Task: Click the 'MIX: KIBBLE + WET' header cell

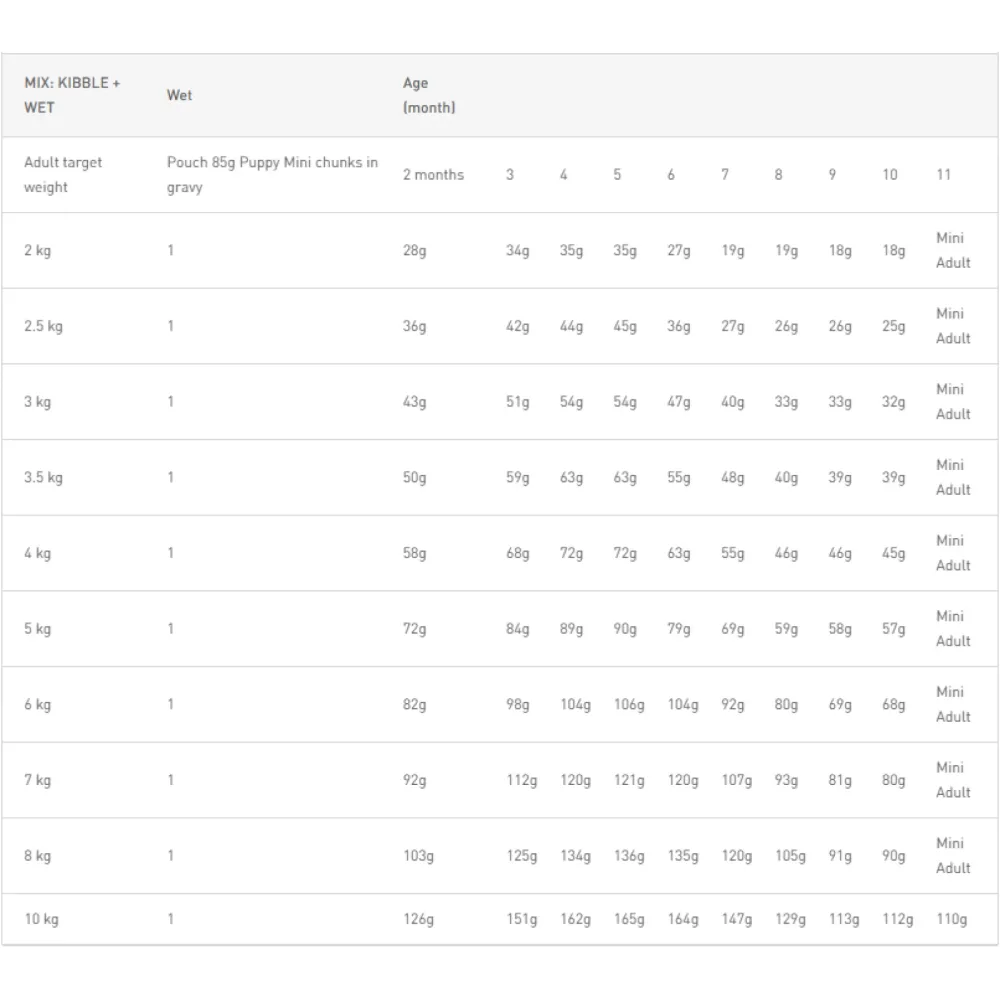Action: point(72,95)
